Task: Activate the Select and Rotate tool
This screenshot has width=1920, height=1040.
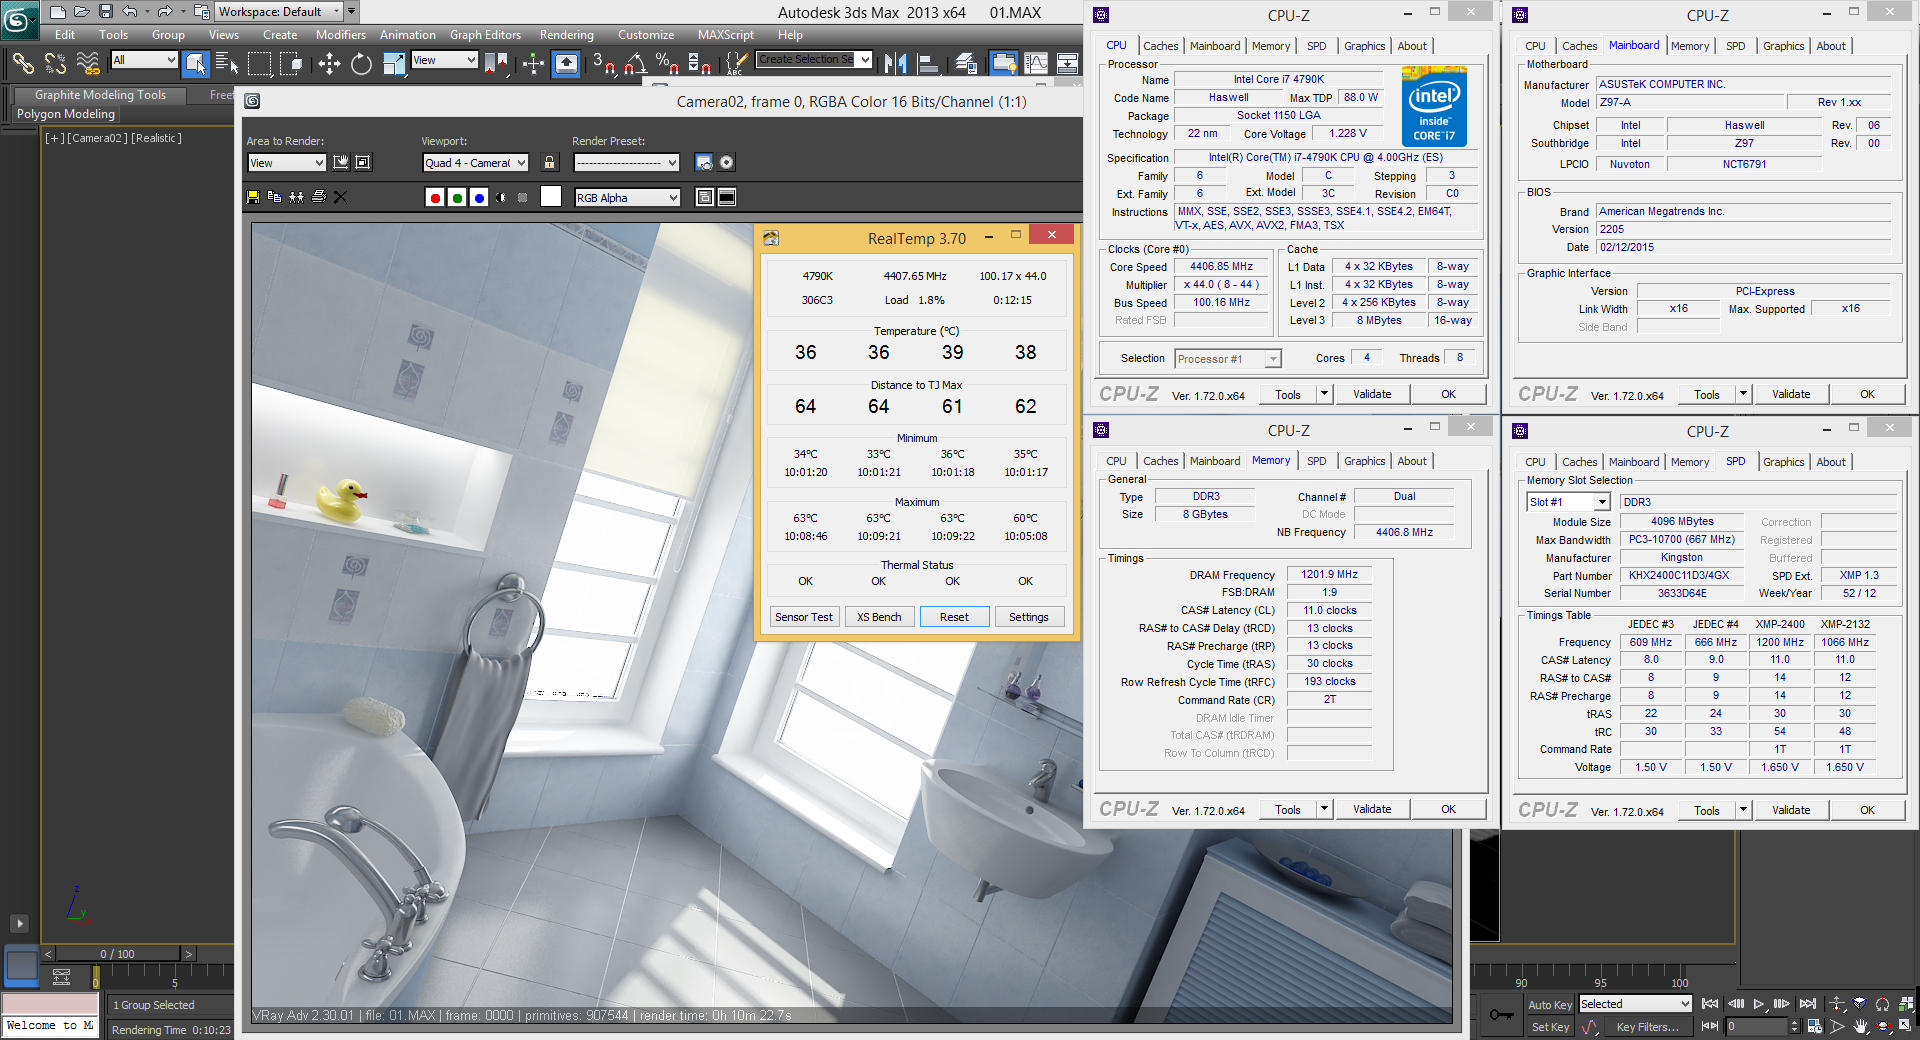Action: tap(361, 64)
